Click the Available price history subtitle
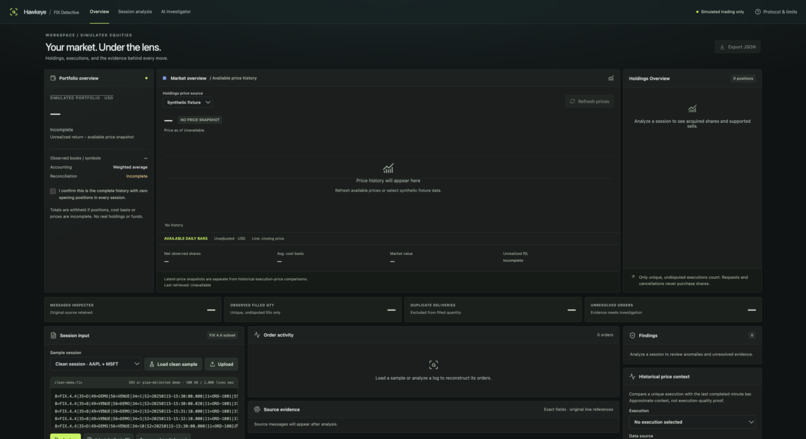Image resolution: width=806 pixels, height=439 pixels. pyautogui.click(x=234, y=78)
